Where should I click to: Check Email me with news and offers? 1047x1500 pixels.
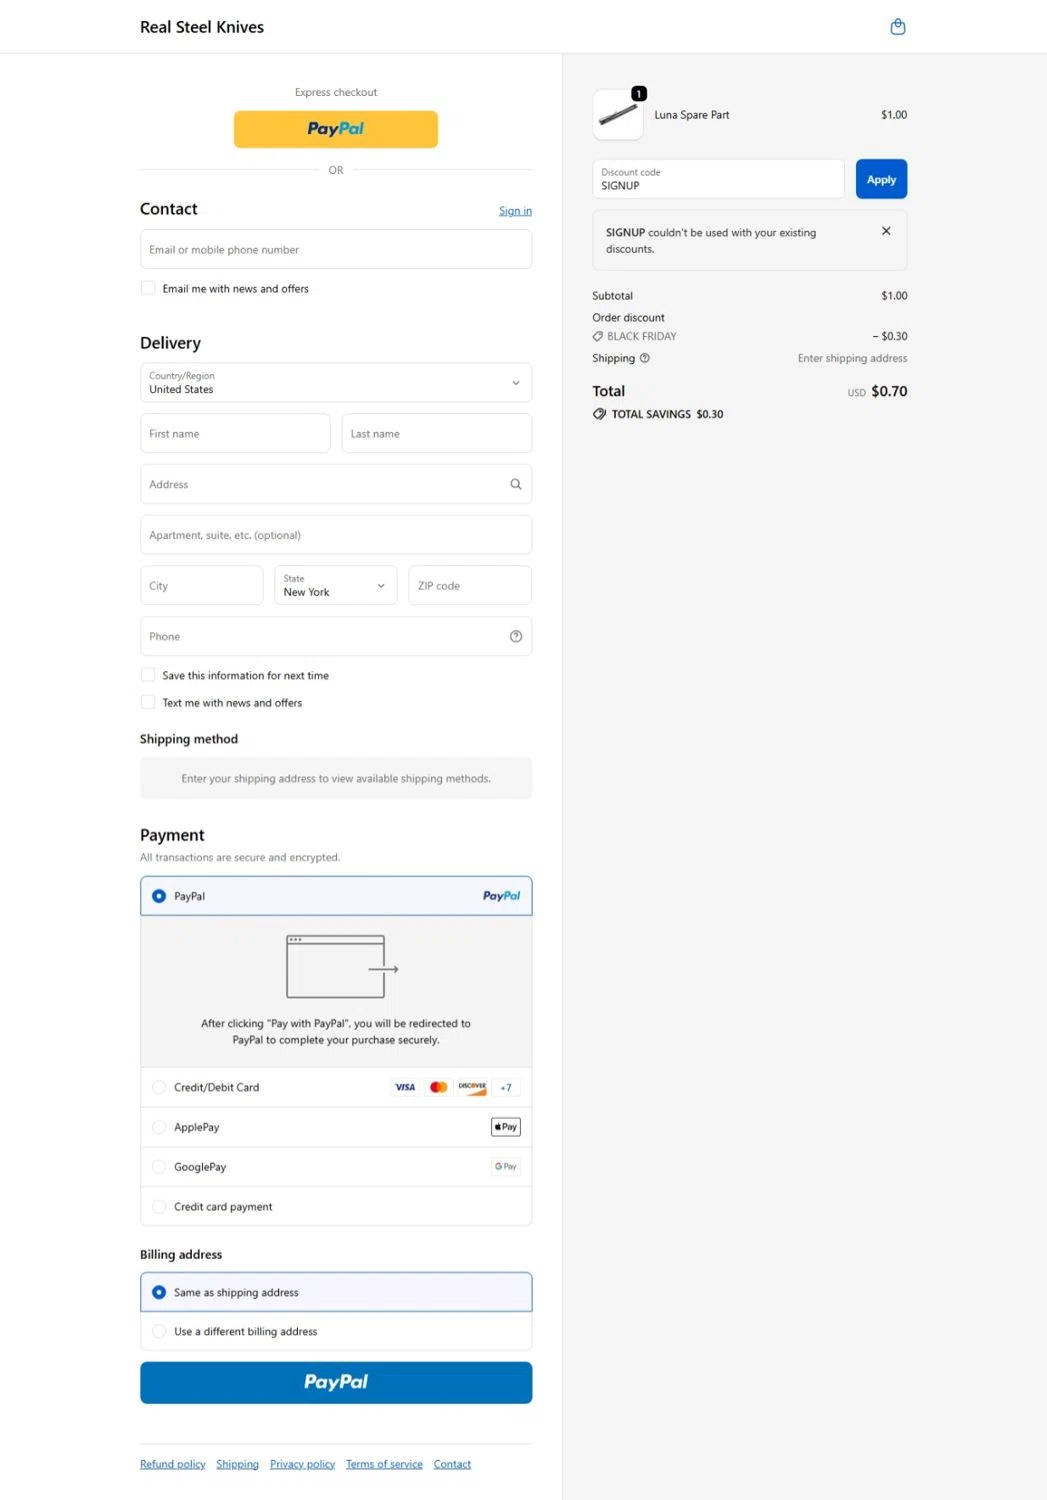(148, 288)
